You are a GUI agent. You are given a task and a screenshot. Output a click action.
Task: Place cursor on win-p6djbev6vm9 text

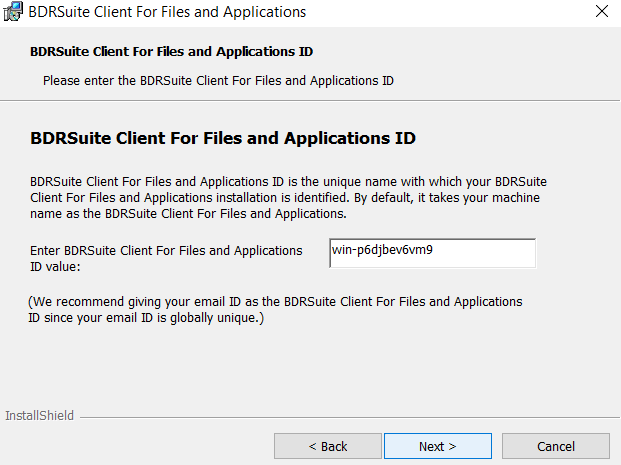pyautogui.click(x=382, y=250)
